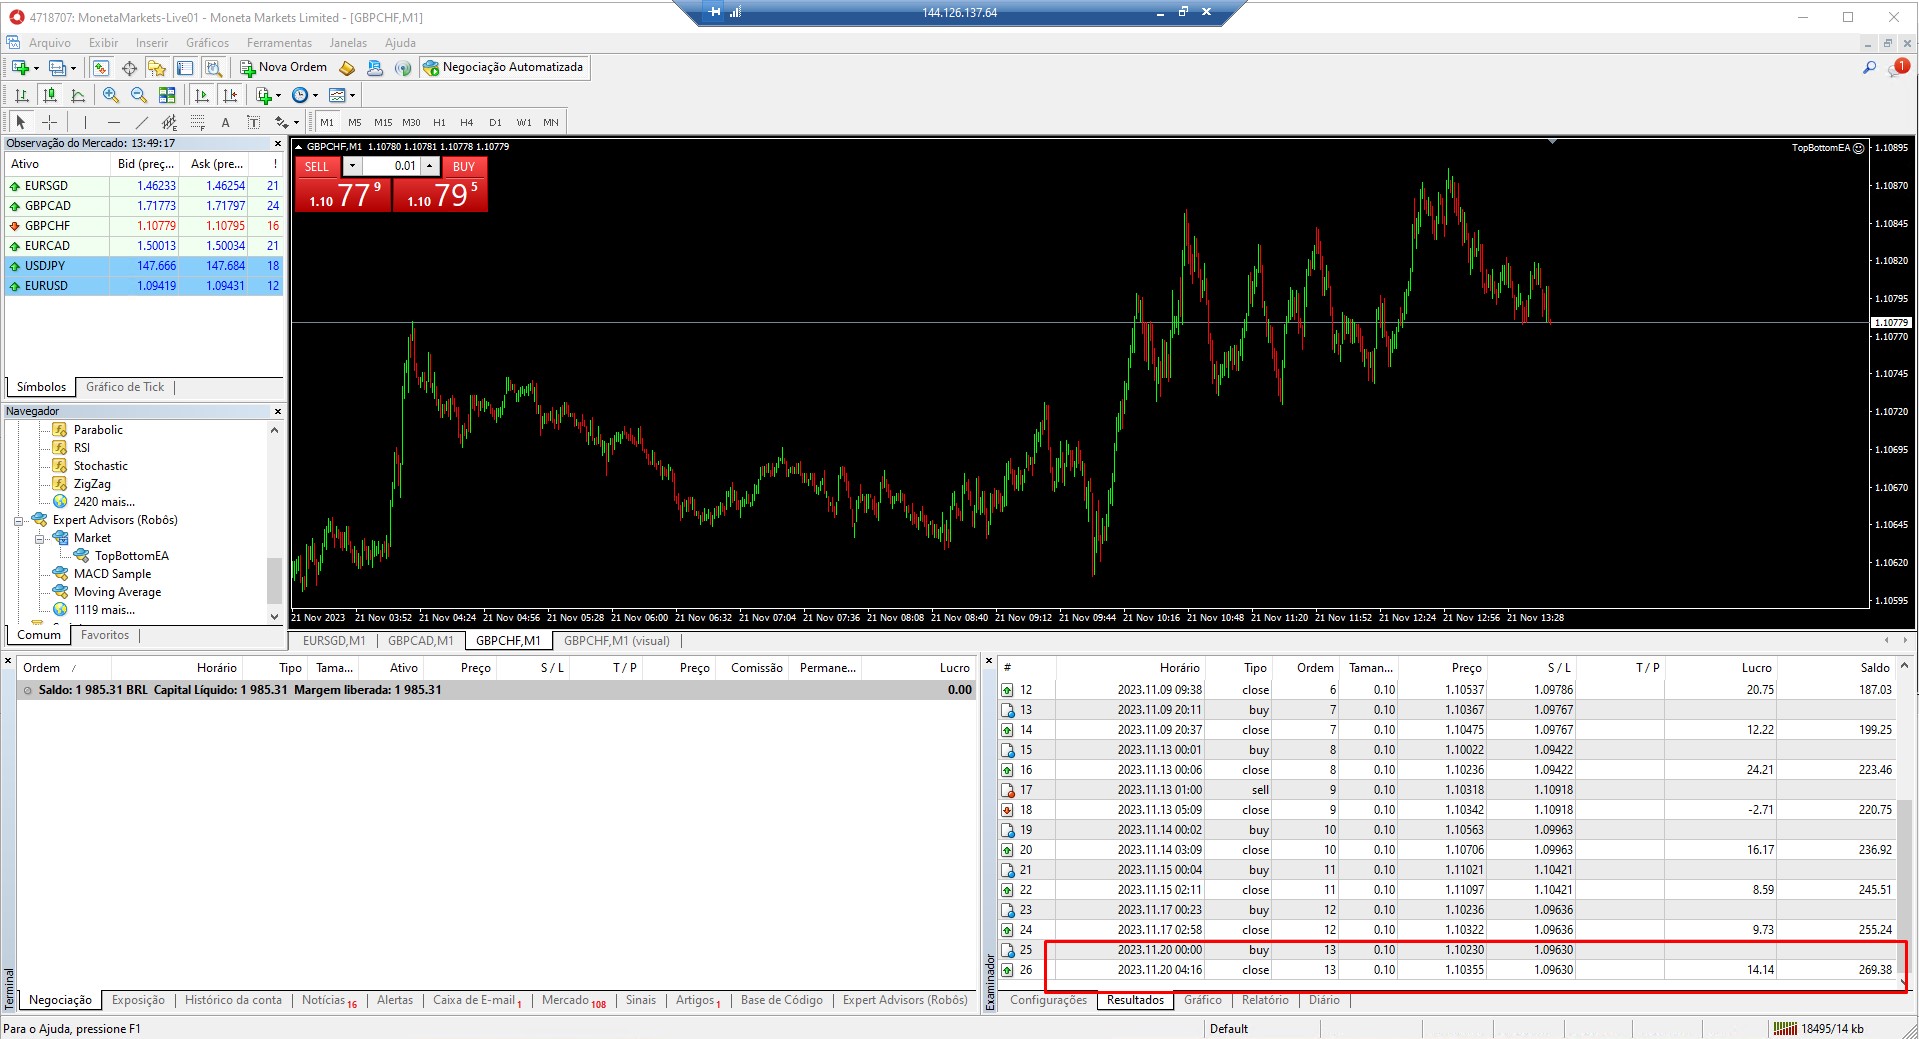
Task: Open the notifications chat icon
Action: tap(1897, 68)
